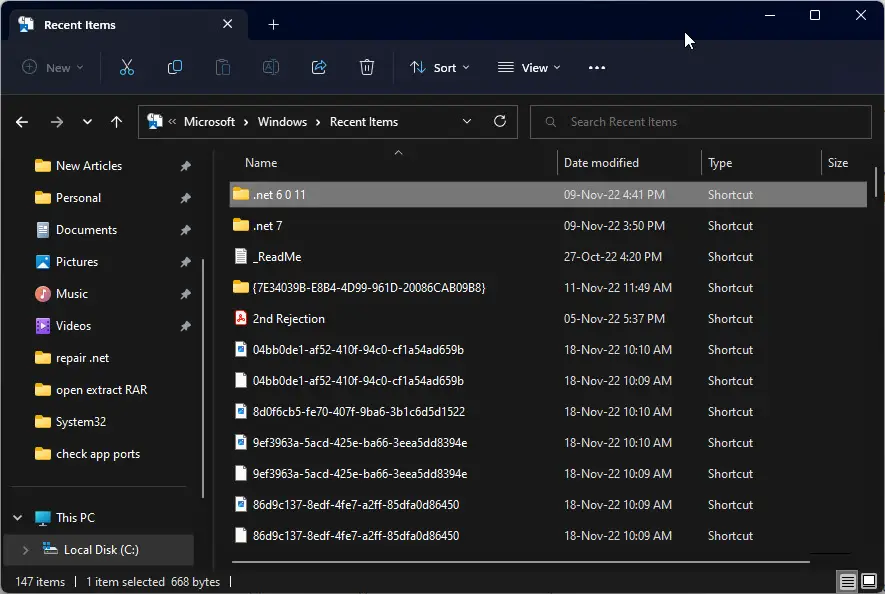Select the 2nd Rejection PDF shortcut
Image resolution: width=885 pixels, height=594 pixels.
[288, 319]
